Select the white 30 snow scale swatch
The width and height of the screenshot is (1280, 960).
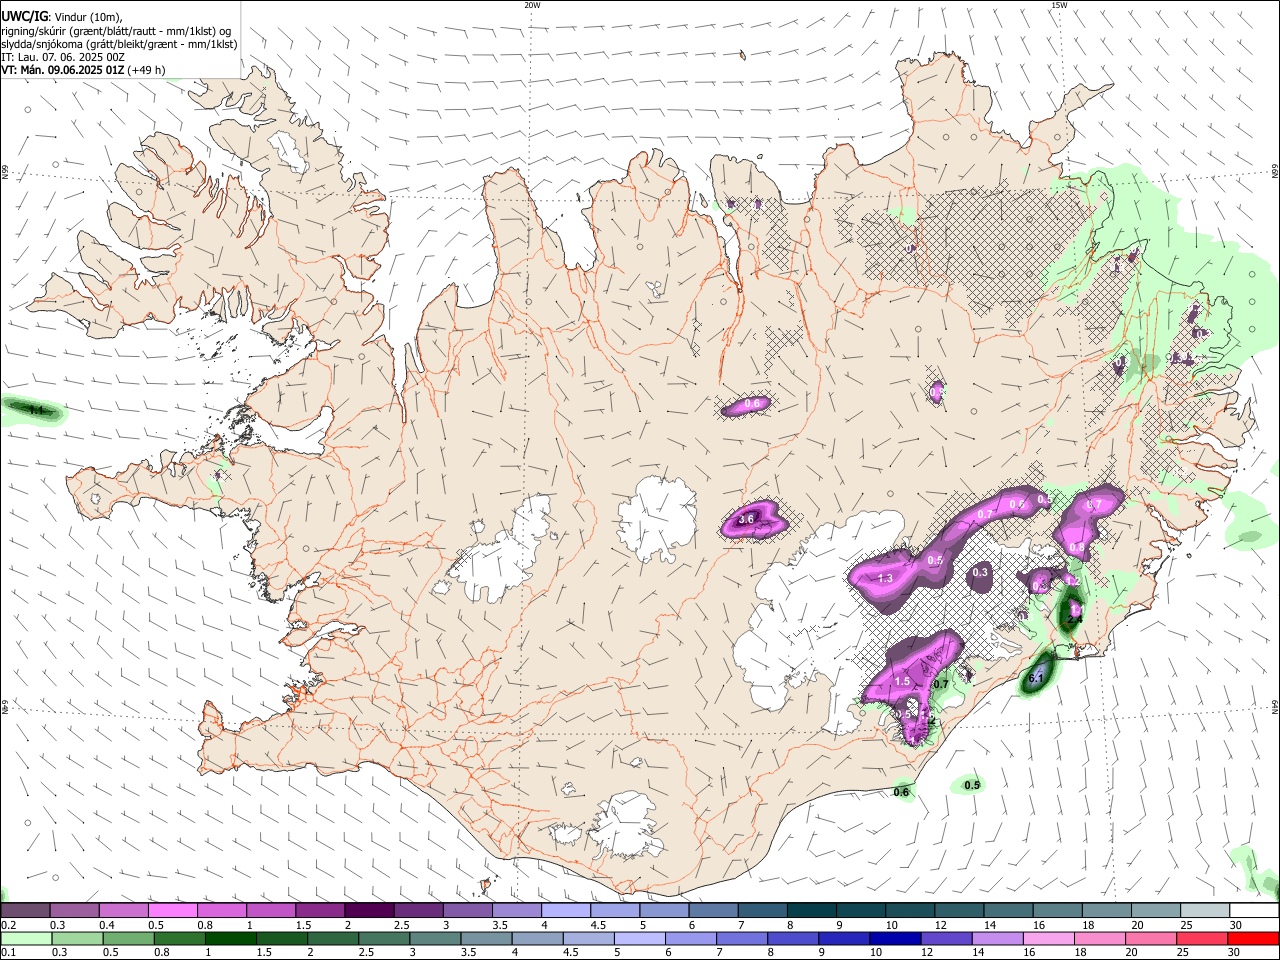[x=1253, y=910]
